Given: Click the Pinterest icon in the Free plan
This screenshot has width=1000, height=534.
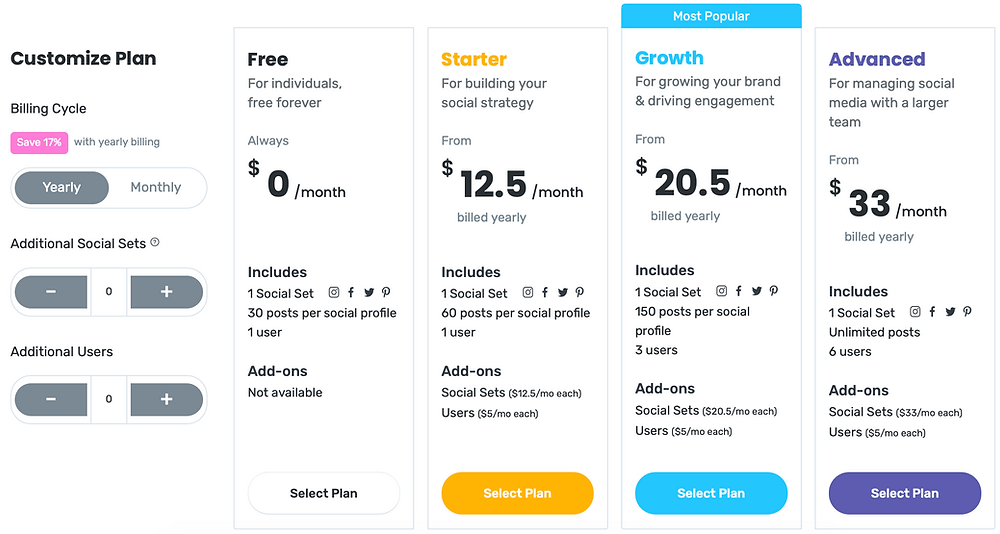Looking at the screenshot, I should (x=386, y=292).
